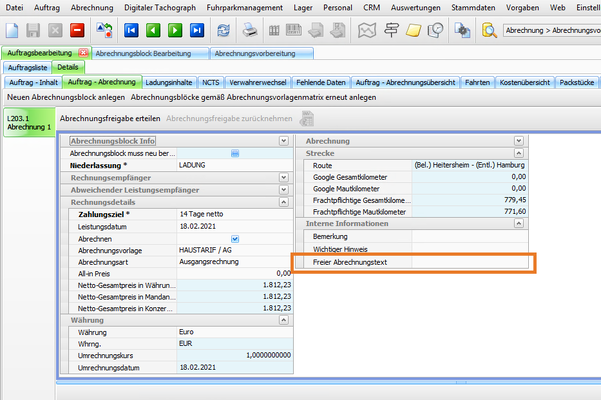Go to previous record with green arrow
This screenshot has height=400, width=601.
(x=152, y=31)
